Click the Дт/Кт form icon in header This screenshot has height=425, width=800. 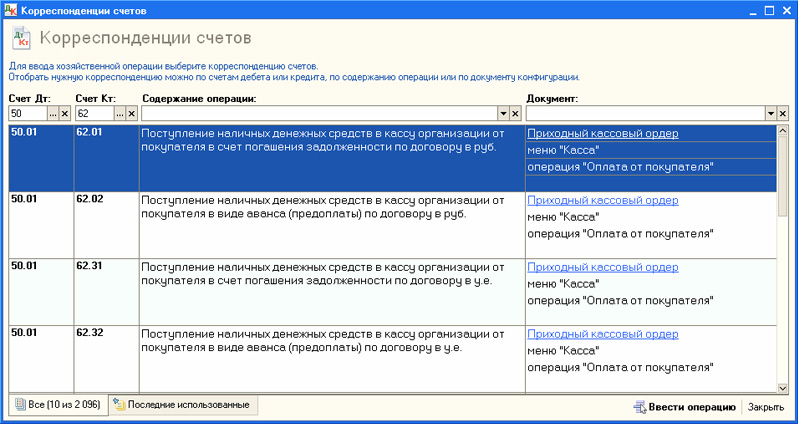pyautogui.click(x=20, y=39)
